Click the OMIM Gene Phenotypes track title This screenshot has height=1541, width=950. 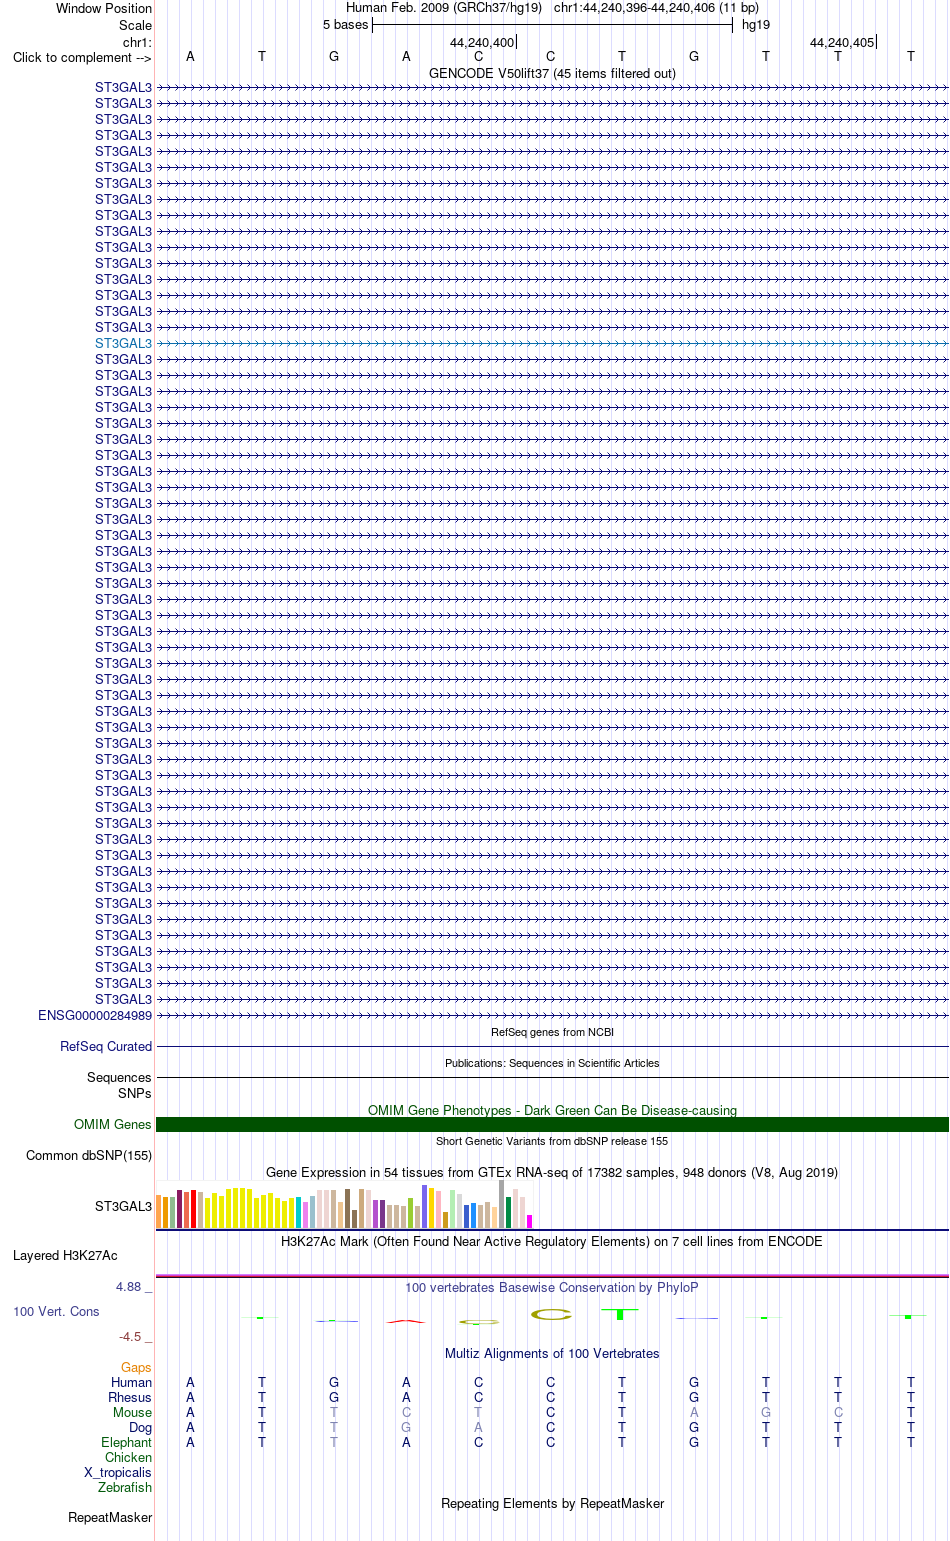pos(552,1110)
